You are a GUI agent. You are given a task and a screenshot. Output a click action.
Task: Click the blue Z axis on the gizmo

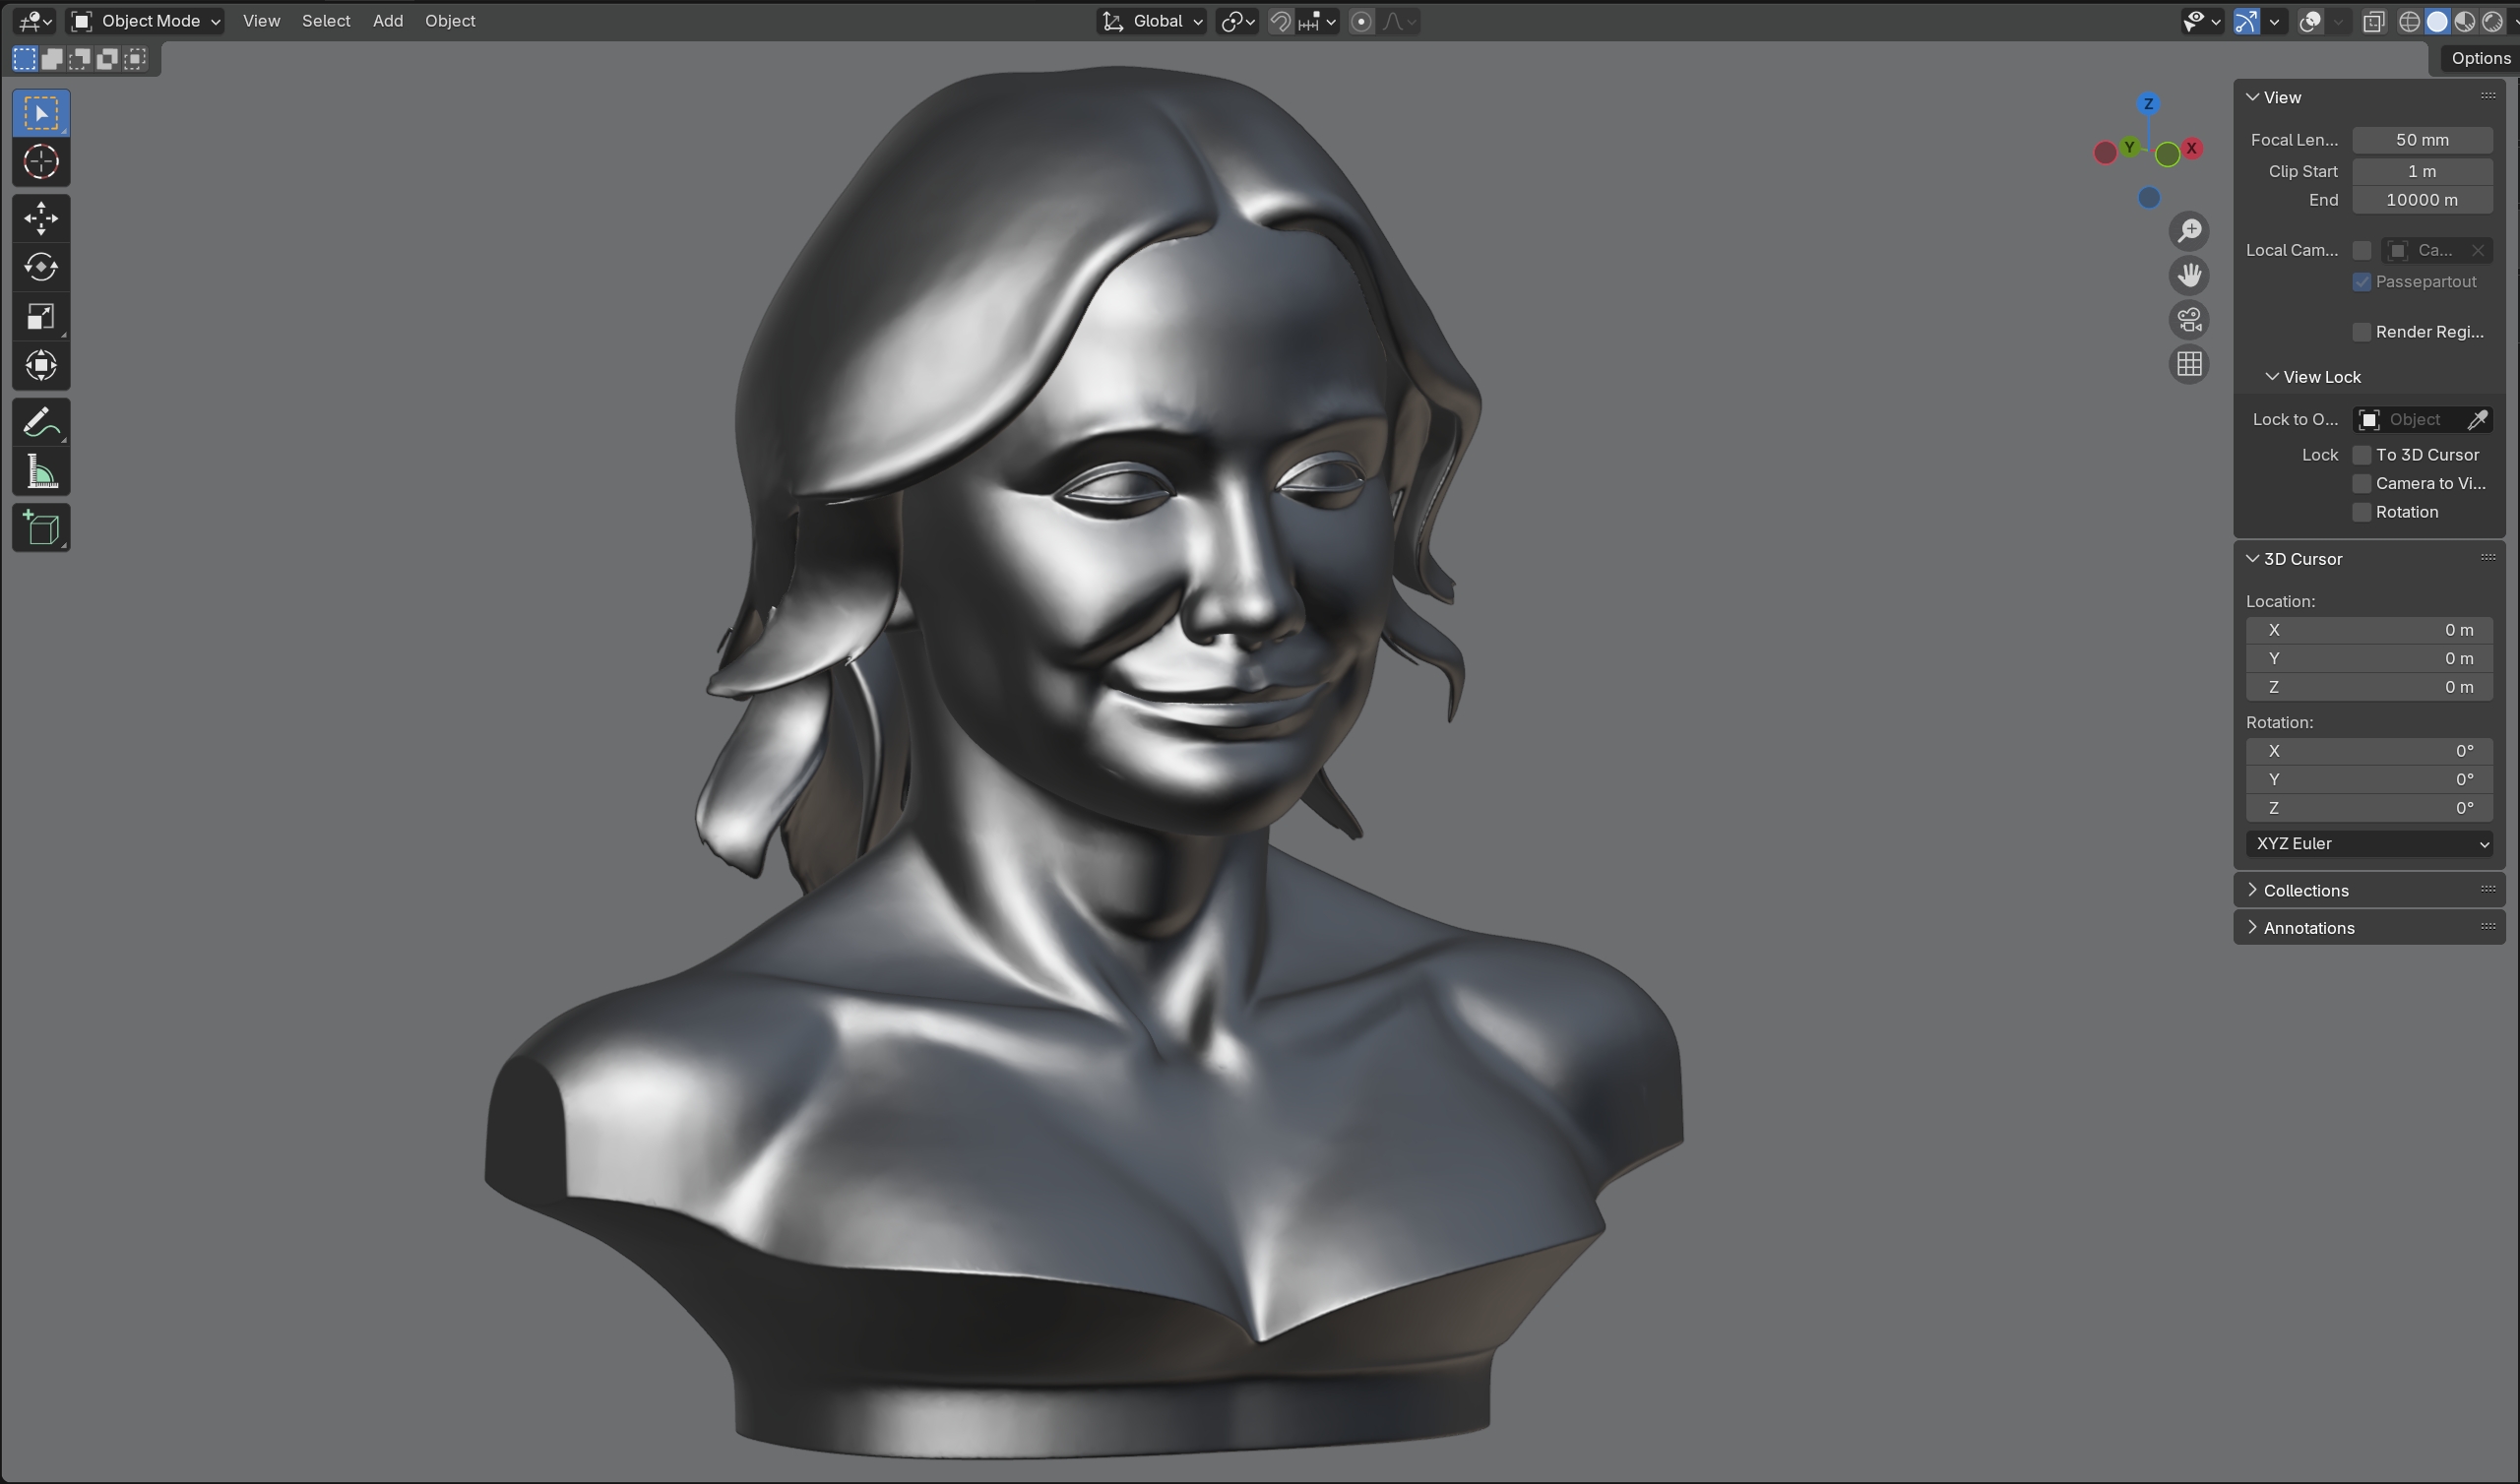click(x=2148, y=104)
